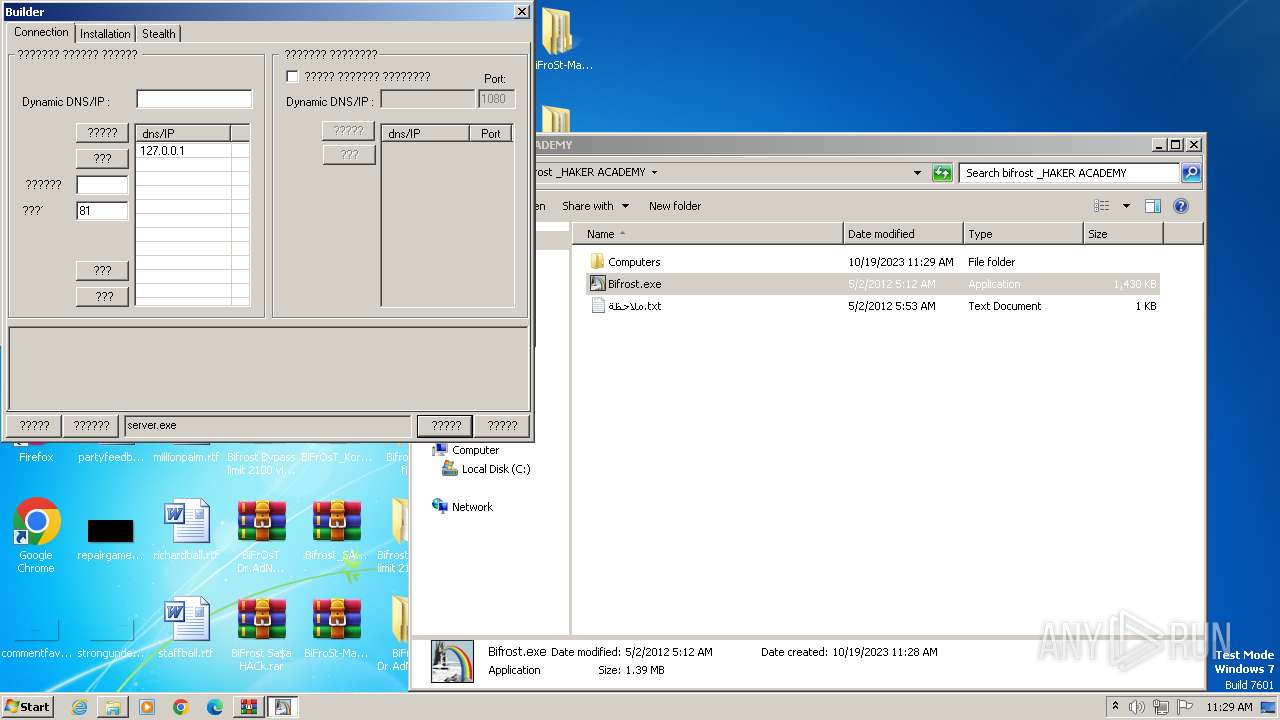The height and width of the screenshot is (720, 1280).
Task: Click the first button above the dns/IP list
Action: pyautogui.click(x=102, y=132)
